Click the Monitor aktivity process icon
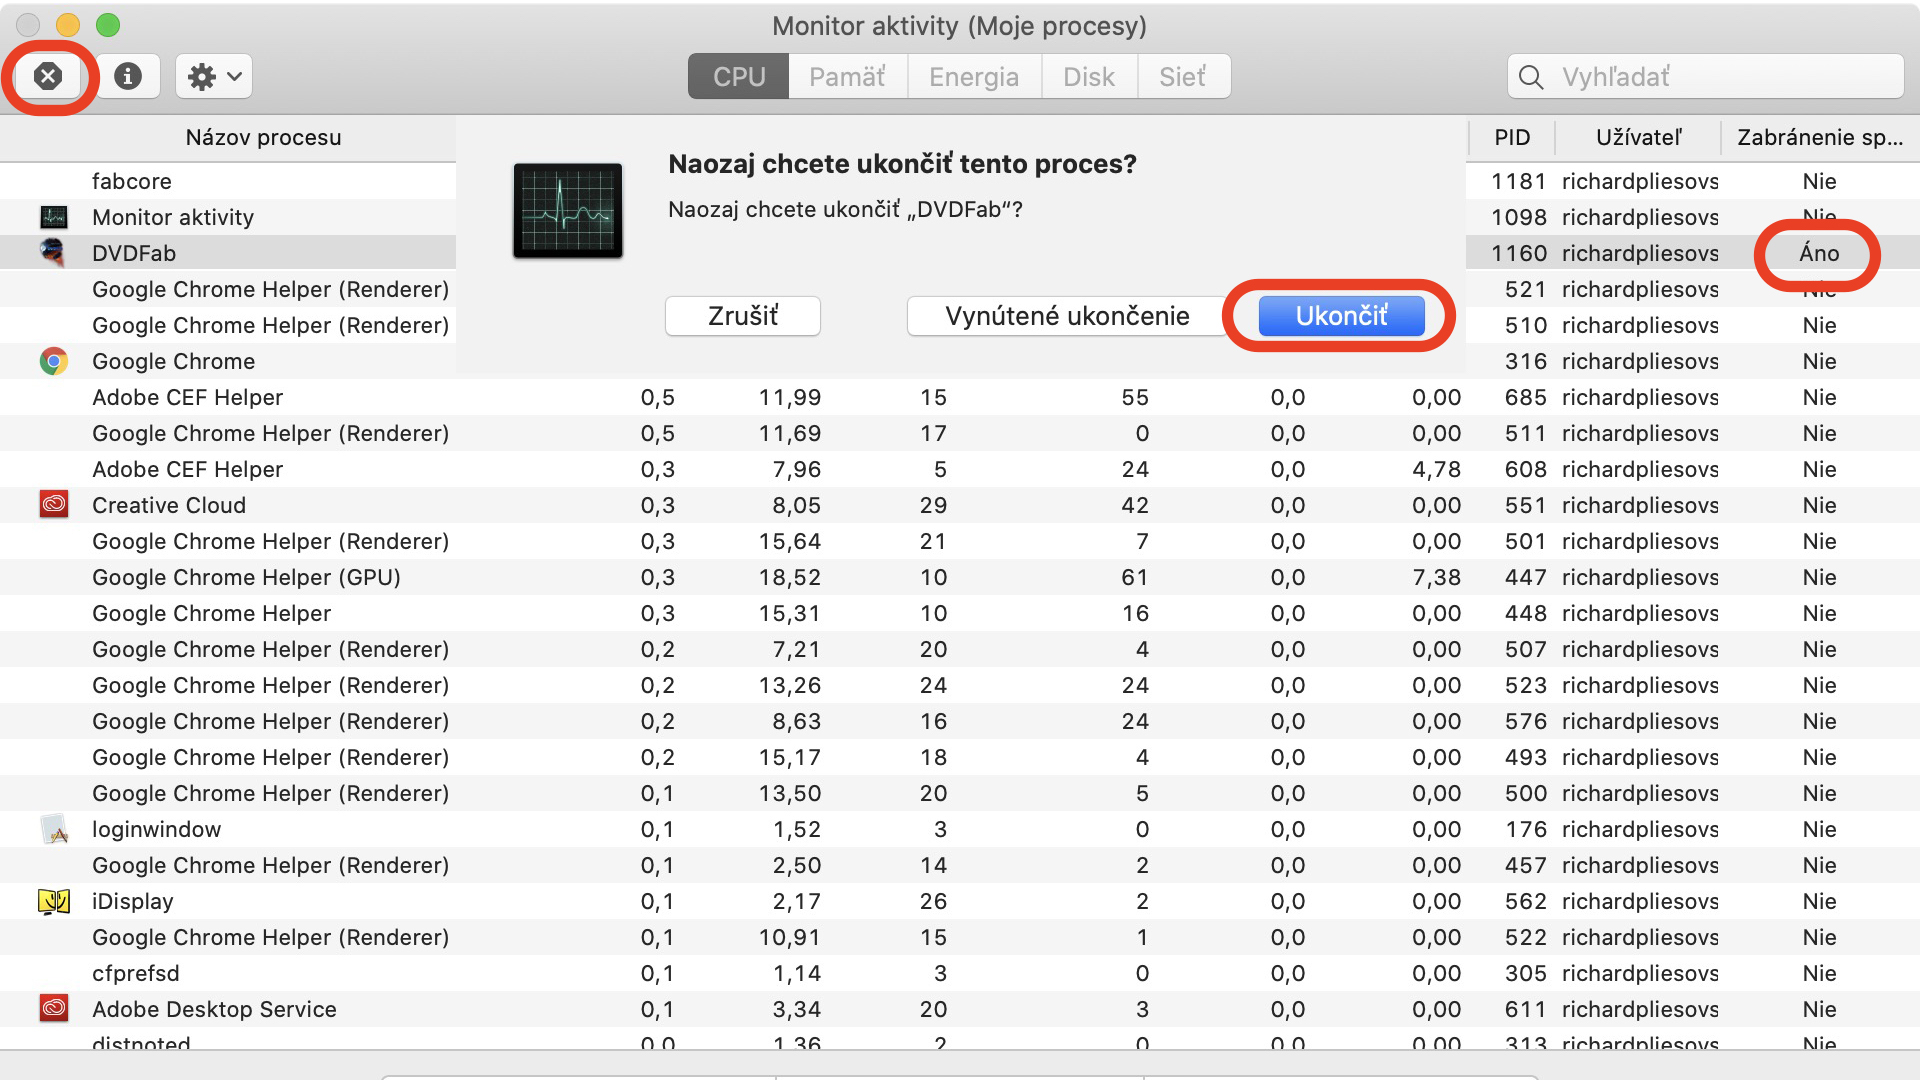The width and height of the screenshot is (1920, 1080). tap(53, 217)
